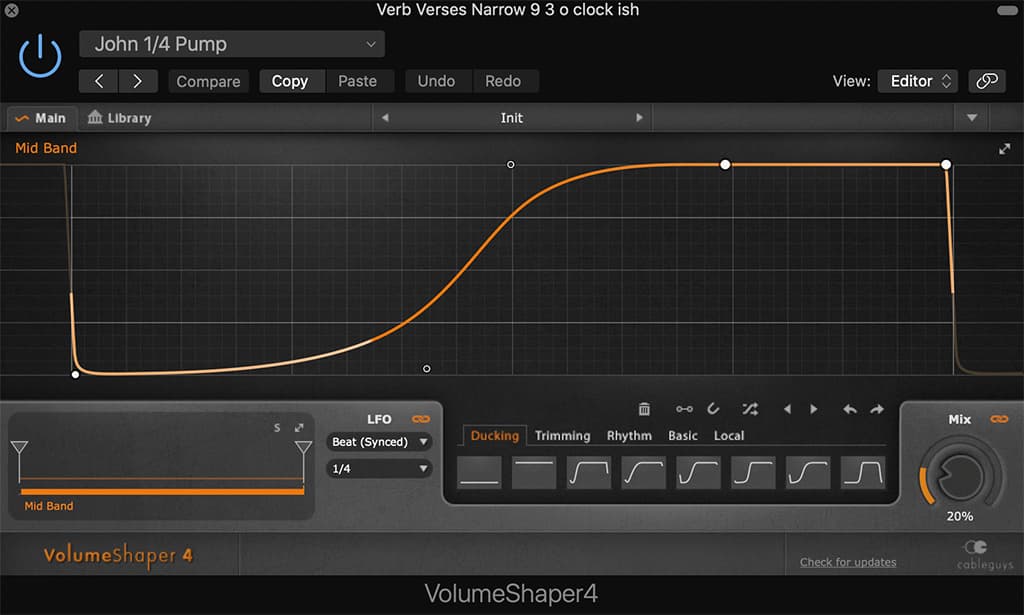This screenshot has height=615, width=1024.
Task: Click the randomize shuffle icon
Action: coord(750,409)
